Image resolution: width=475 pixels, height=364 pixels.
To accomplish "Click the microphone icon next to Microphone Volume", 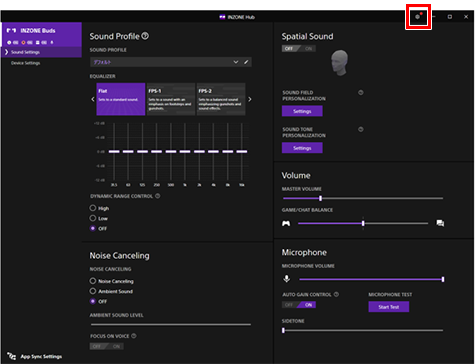I will click(287, 279).
